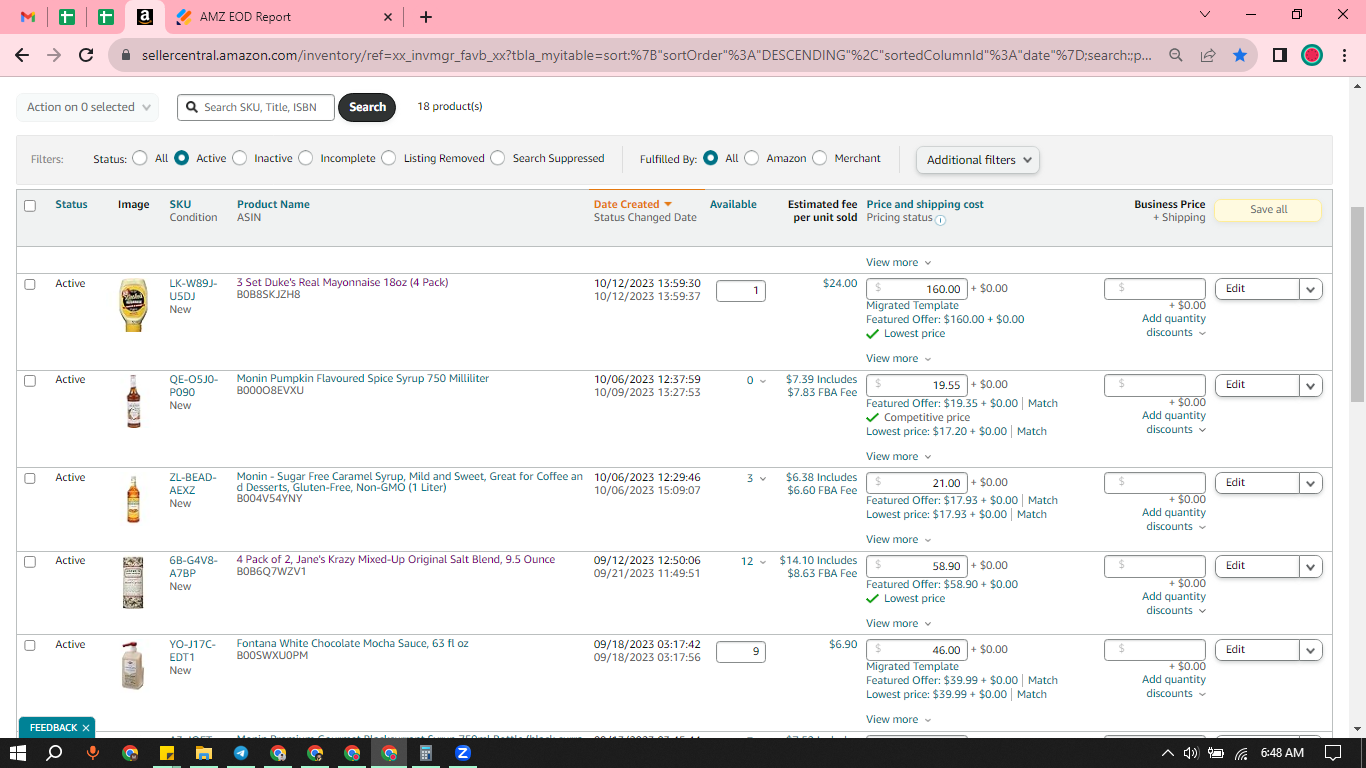The height and width of the screenshot is (768, 1366).
Task: Click the Duke's Mayonnaise product thumbnail
Action: tap(133, 305)
